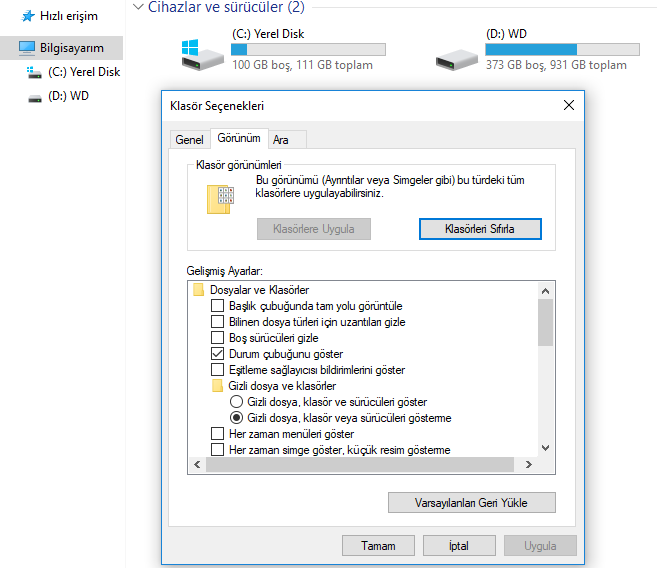
Task: Switch to the Ara tab
Action: pyautogui.click(x=287, y=140)
